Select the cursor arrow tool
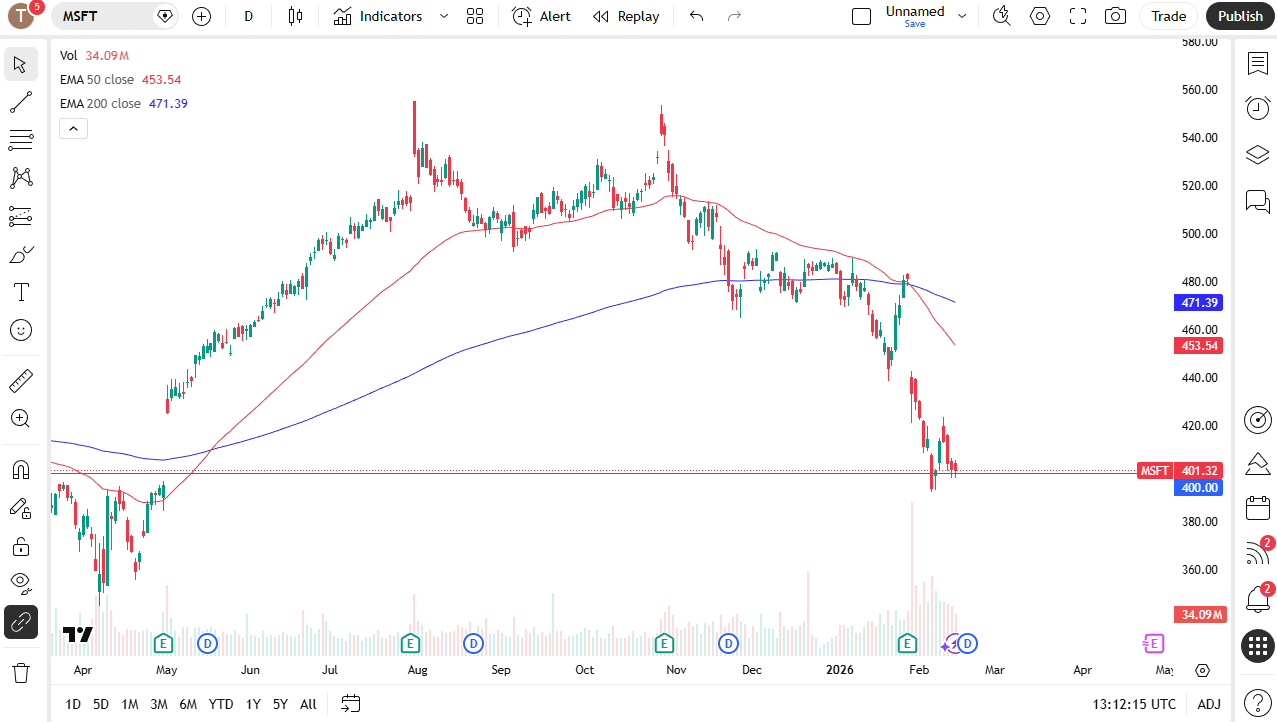 pos(21,64)
